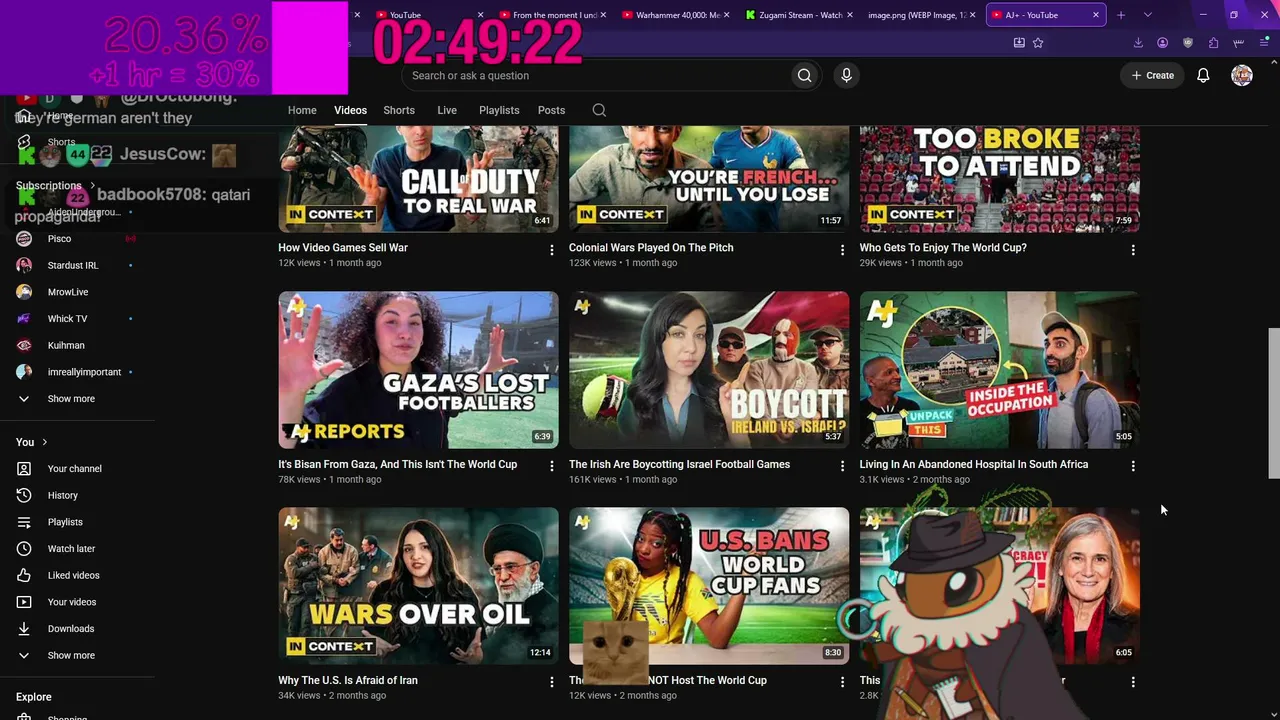Switch to the channel Home tab
This screenshot has width=1280, height=720.
click(302, 110)
